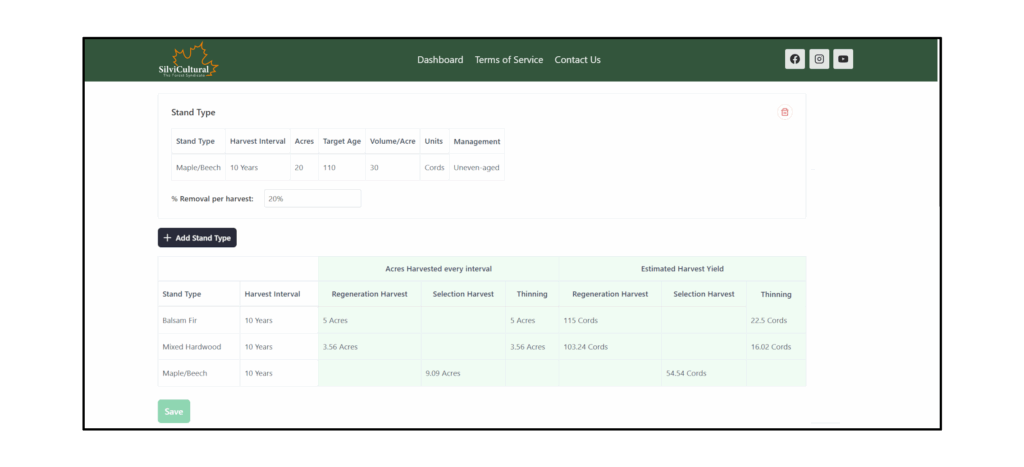The height and width of the screenshot is (467, 1024).
Task: Click the Maple/Beech cell in the summary table
Action: 185,373
